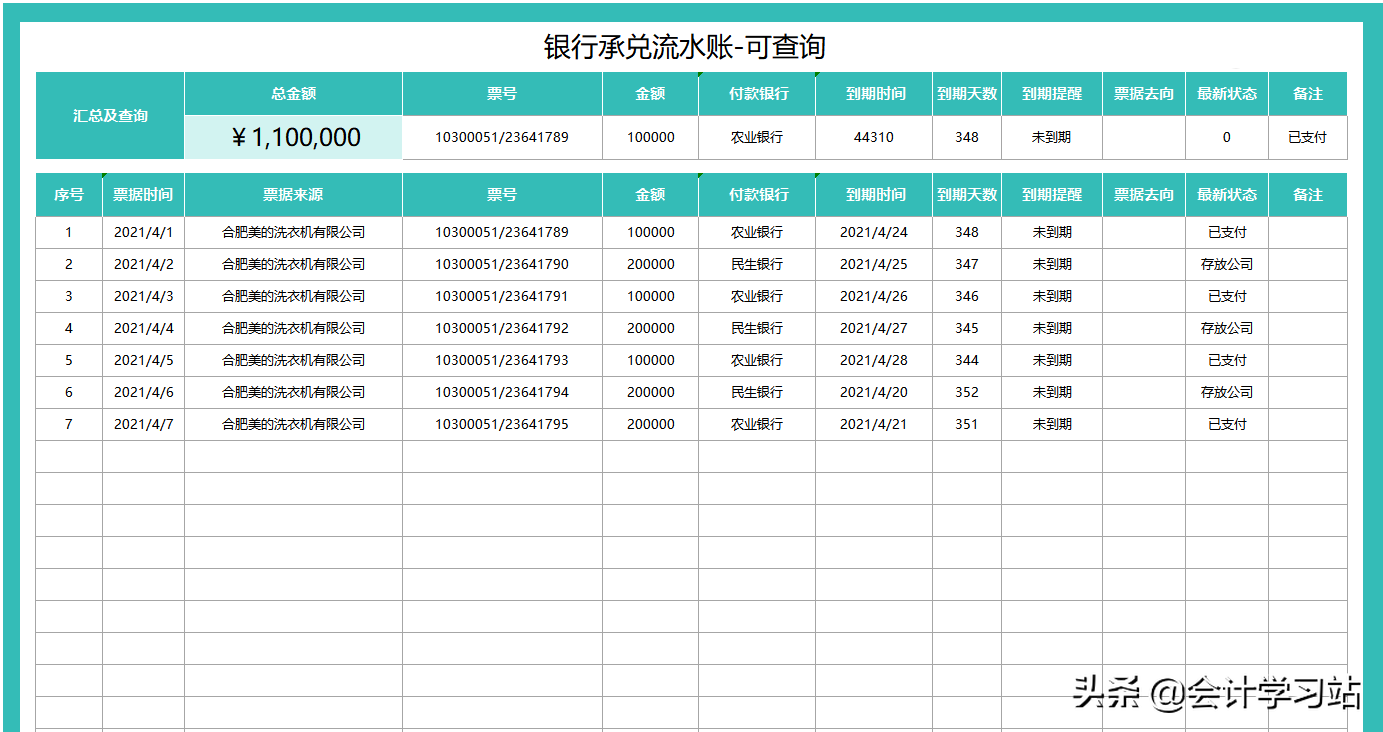Select ticket number 10300051/23641791
Screen dimensions: 1383x732
click(x=502, y=296)
